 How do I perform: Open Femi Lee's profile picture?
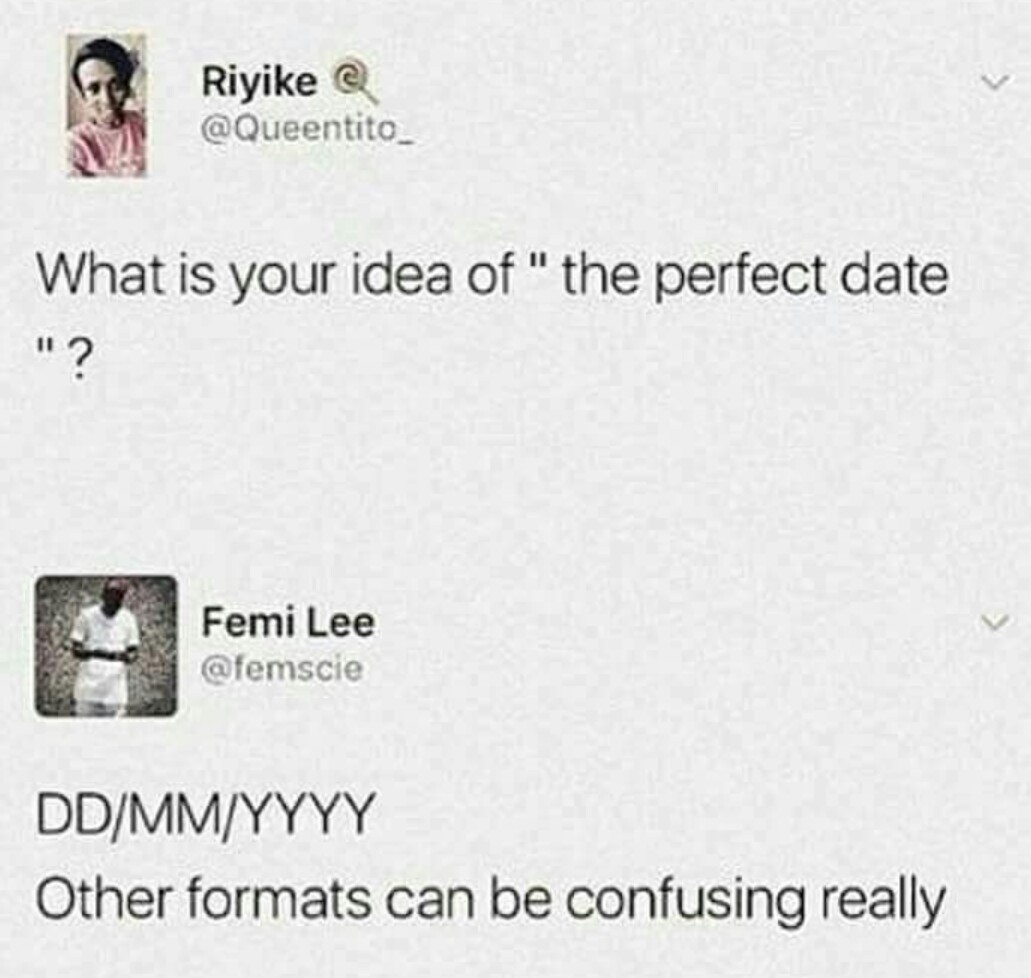pos(106,646)
